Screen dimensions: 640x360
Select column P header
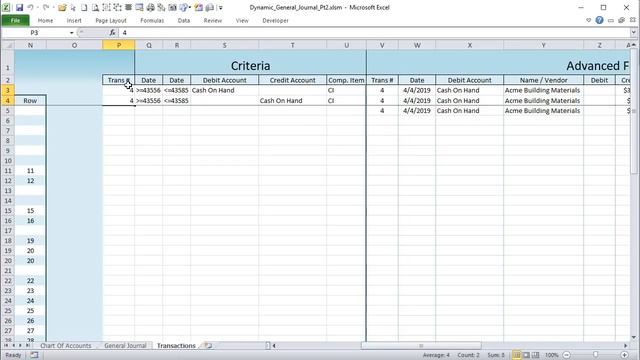(x=119, y=45)
